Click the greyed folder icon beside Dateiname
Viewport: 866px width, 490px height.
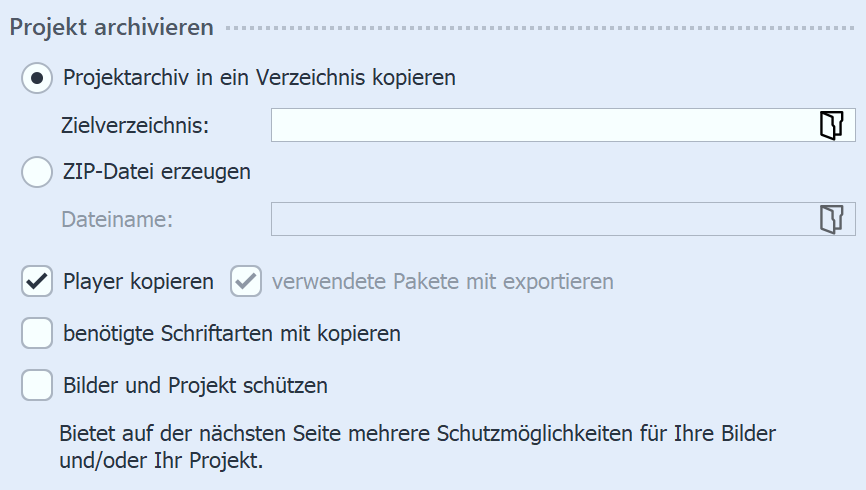[831, 219]
